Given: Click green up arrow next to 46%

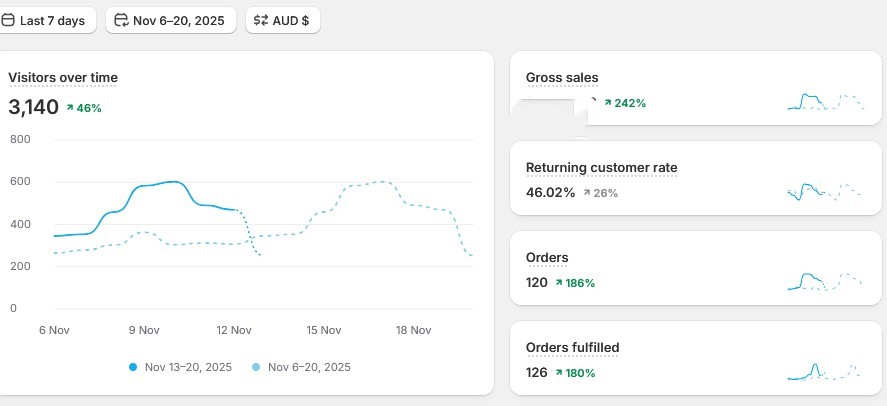Looking at the screenshot, I should click(70, 108).
